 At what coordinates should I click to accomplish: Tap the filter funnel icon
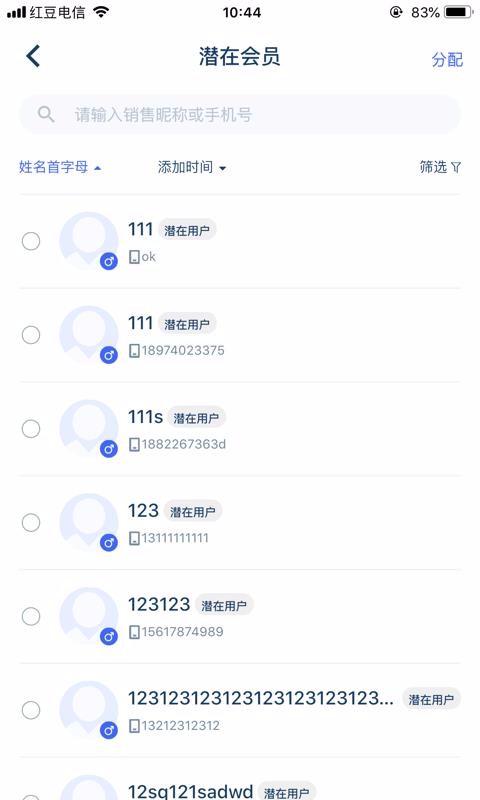click(x=456, y=167)
